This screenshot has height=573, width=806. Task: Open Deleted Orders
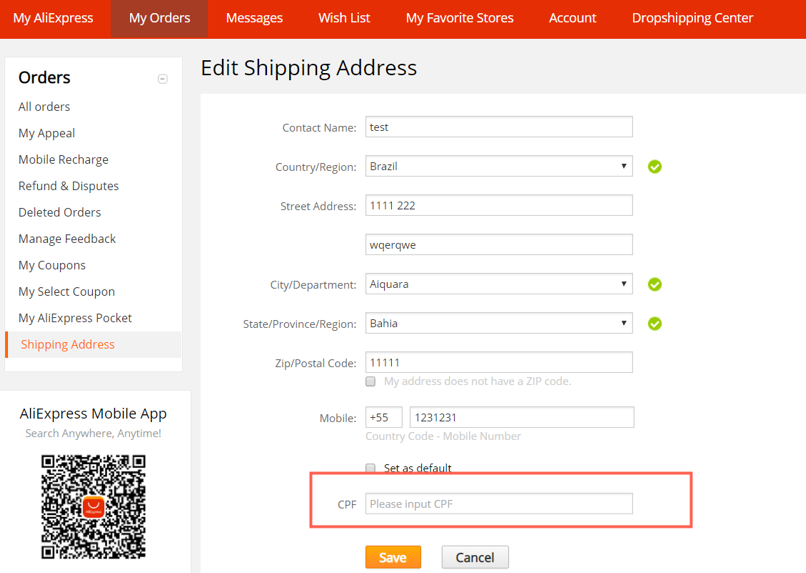60,213
